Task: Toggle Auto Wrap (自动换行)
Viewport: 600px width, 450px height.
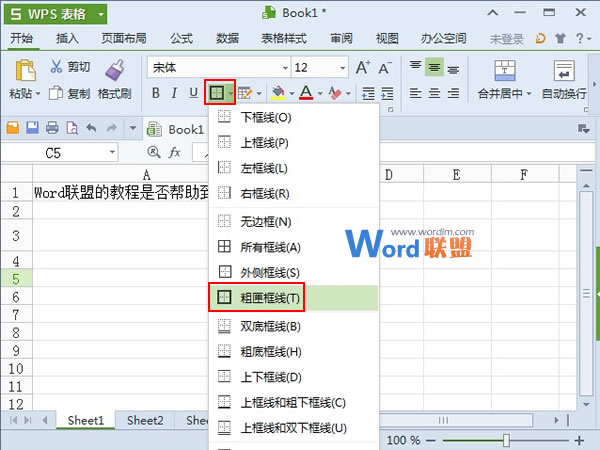Action: click(564, 80)
